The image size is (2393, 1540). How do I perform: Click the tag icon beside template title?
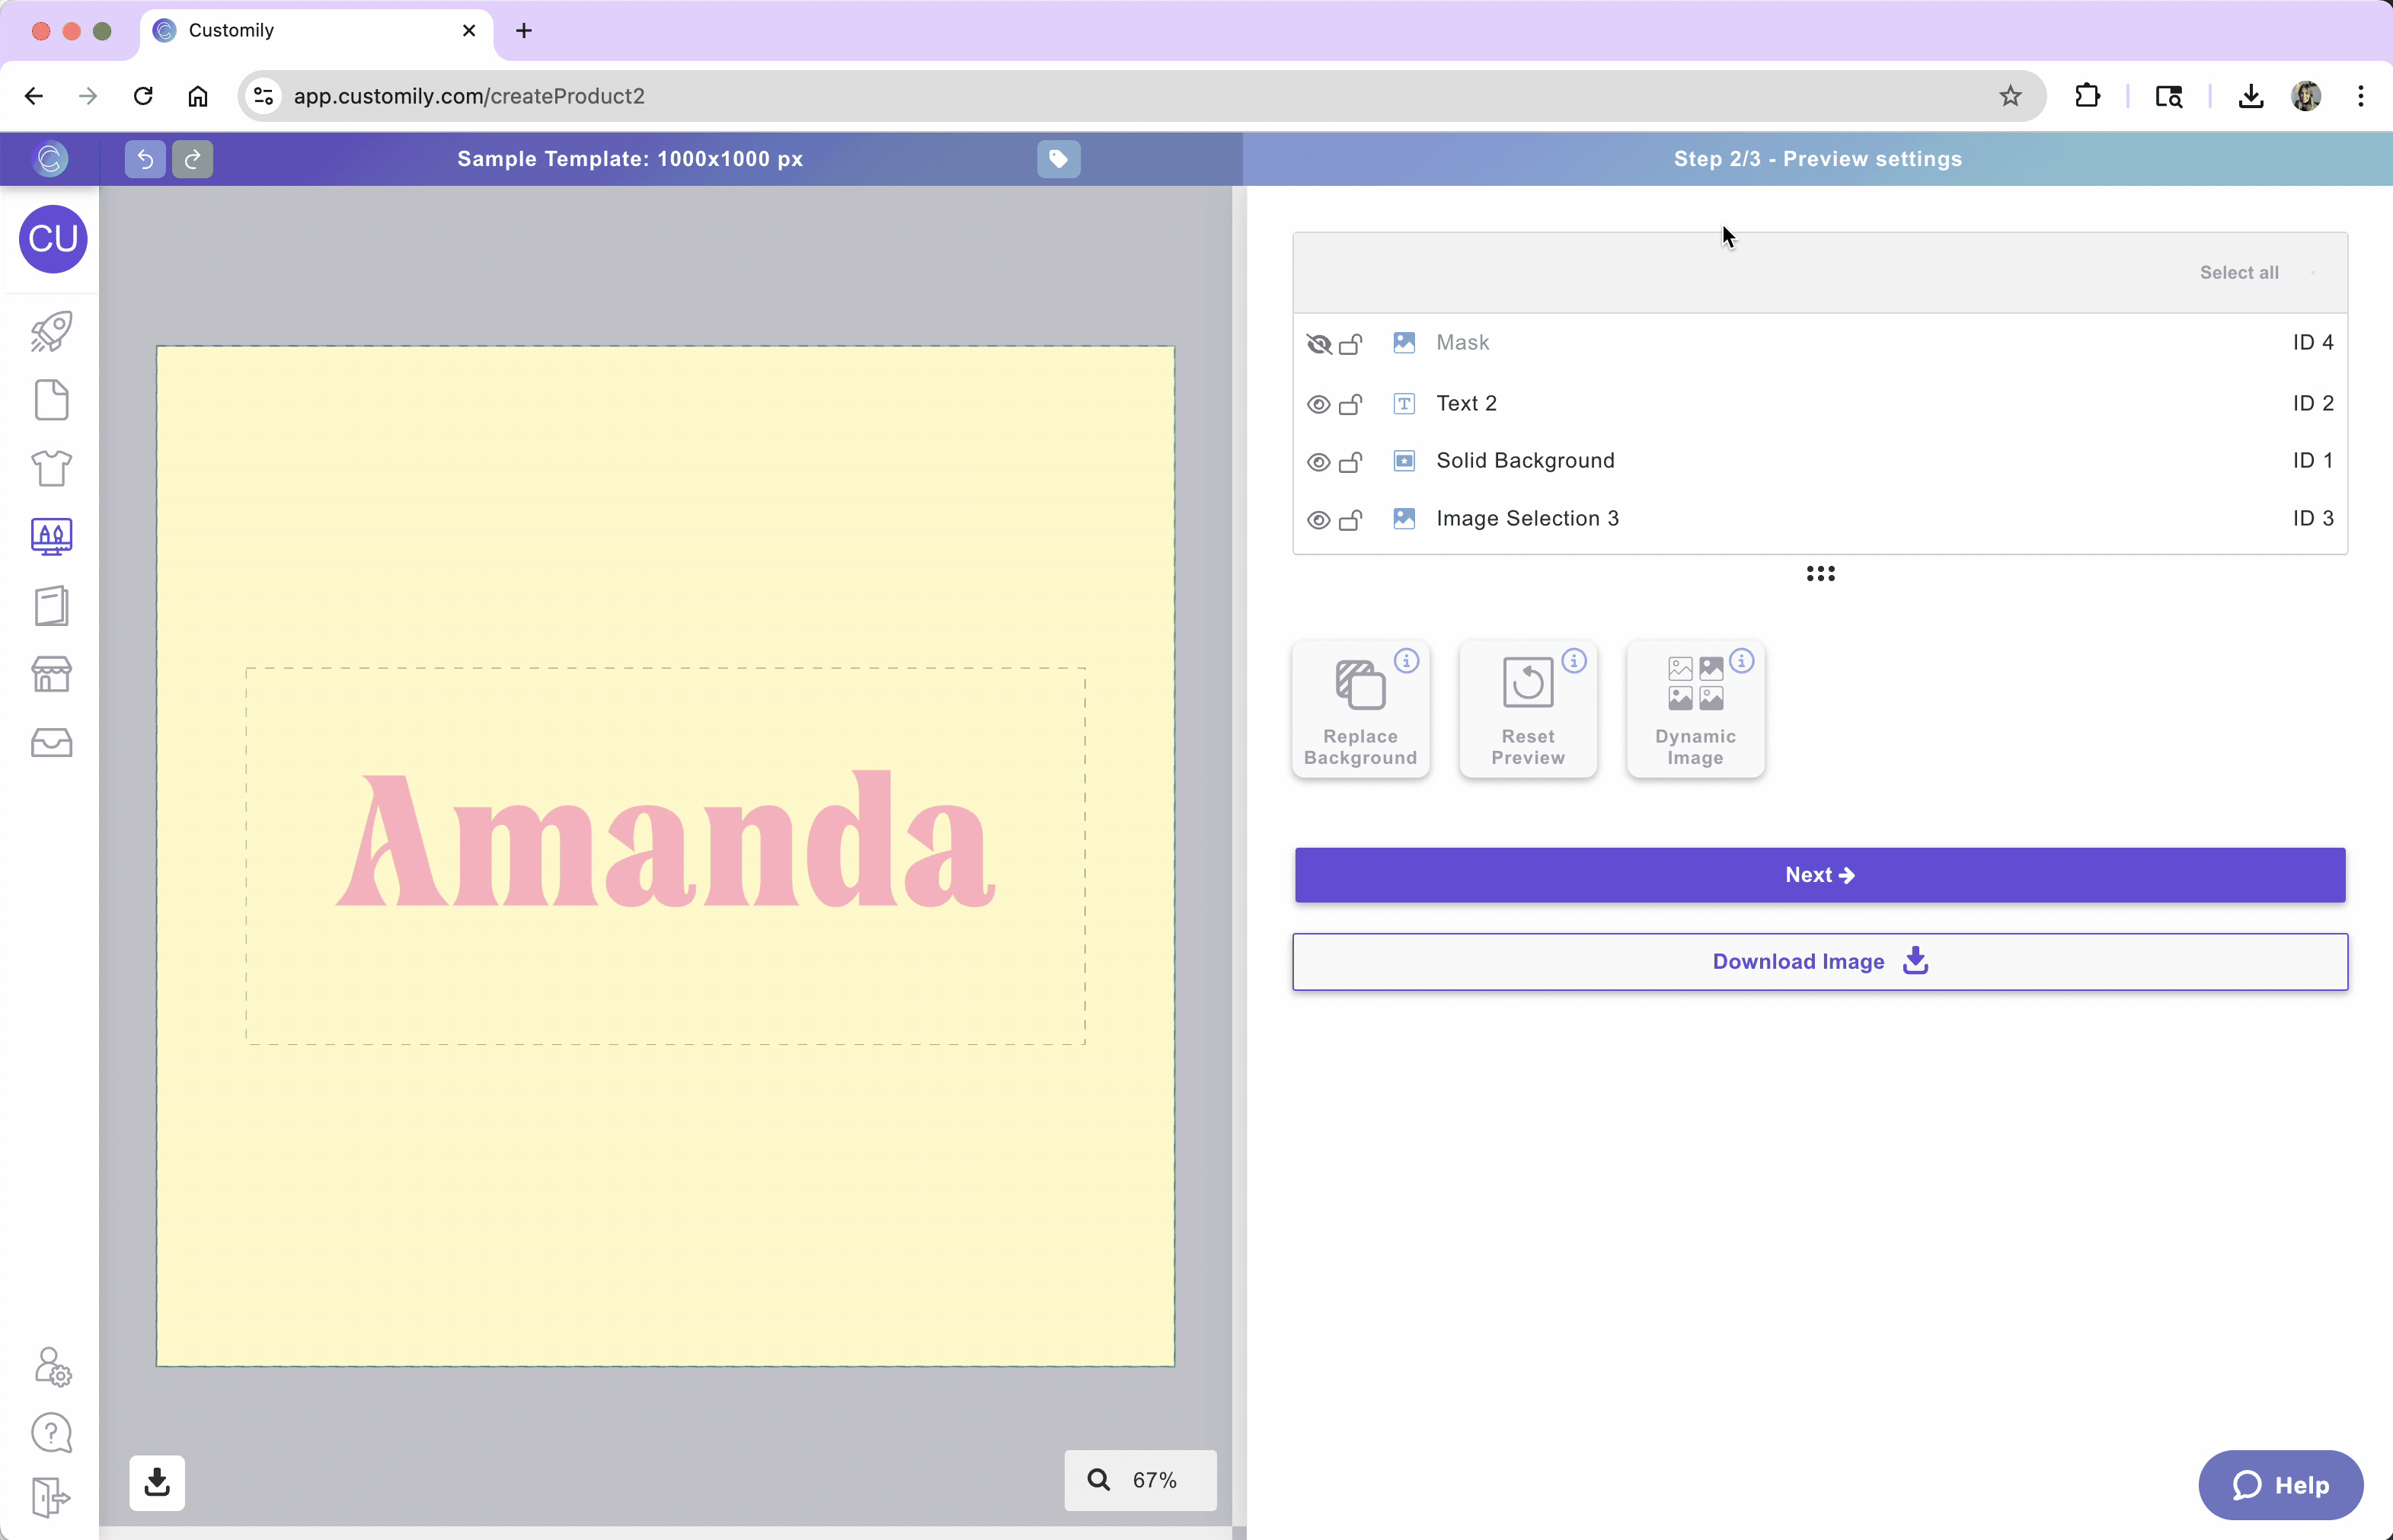click(1058, 159)
